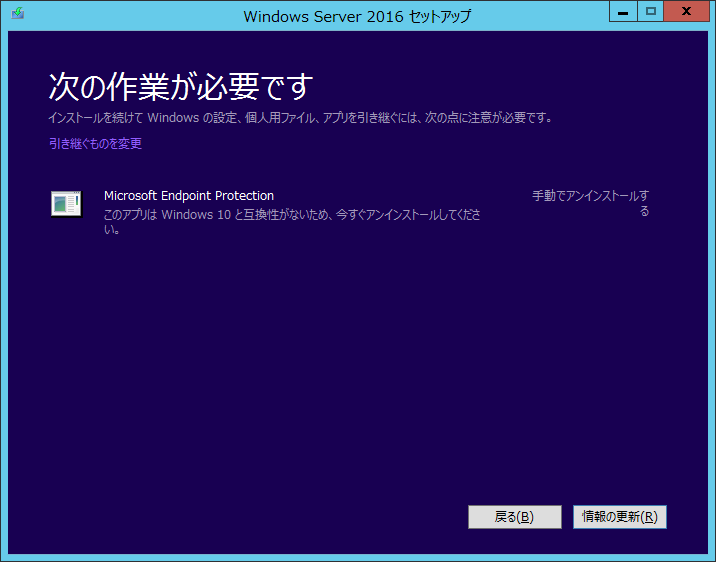Click the setup icon in the title bar

17,13
